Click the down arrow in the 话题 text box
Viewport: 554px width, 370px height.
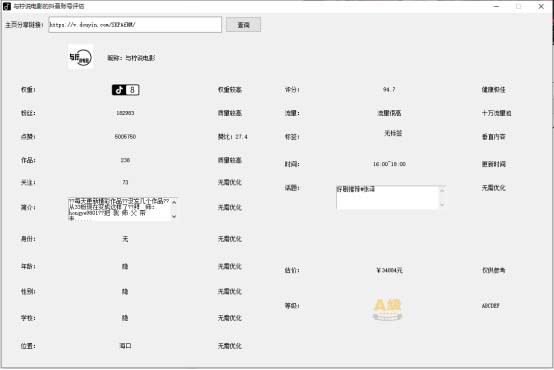pos(442,204)
